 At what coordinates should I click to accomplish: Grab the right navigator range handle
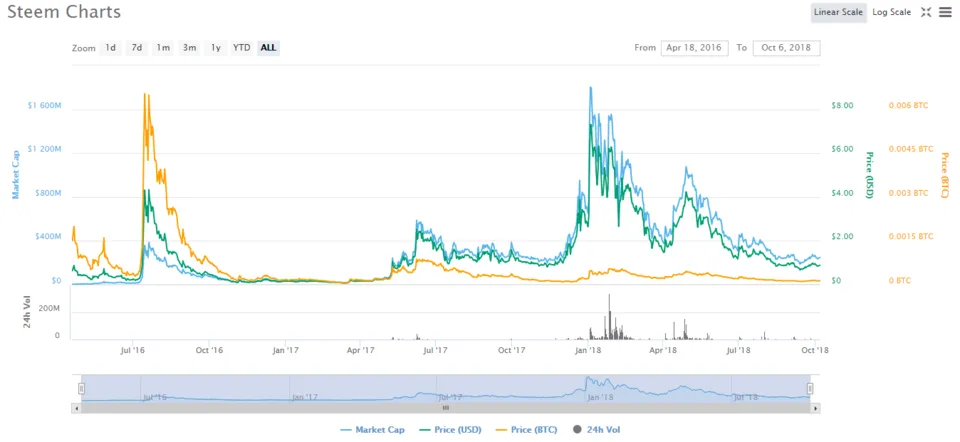[810, 388]
